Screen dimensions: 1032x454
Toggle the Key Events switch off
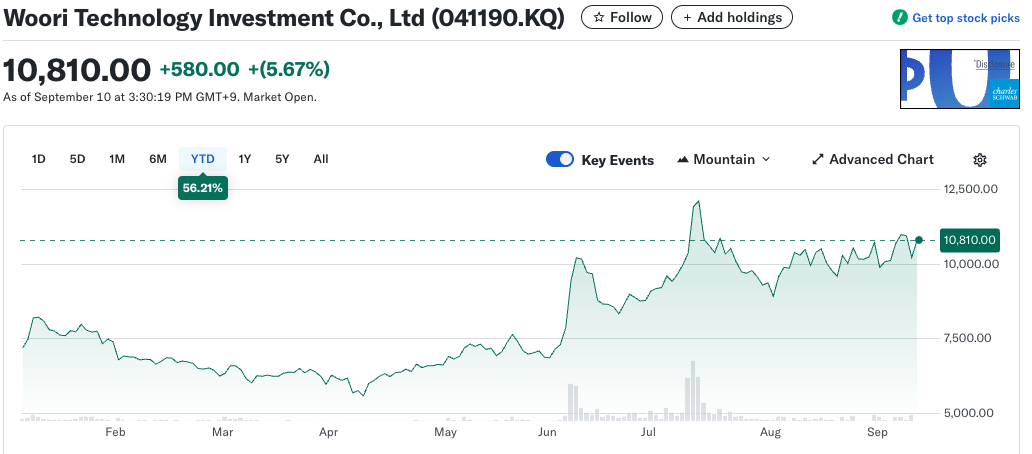pyautogui.click(x=560, y=160)
